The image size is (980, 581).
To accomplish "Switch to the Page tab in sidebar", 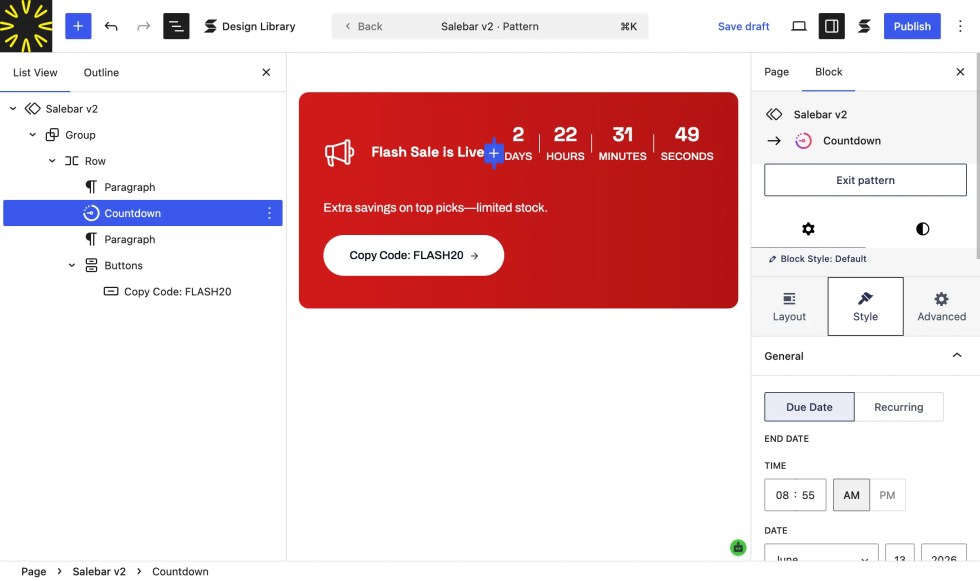I will tap(776, 72).
